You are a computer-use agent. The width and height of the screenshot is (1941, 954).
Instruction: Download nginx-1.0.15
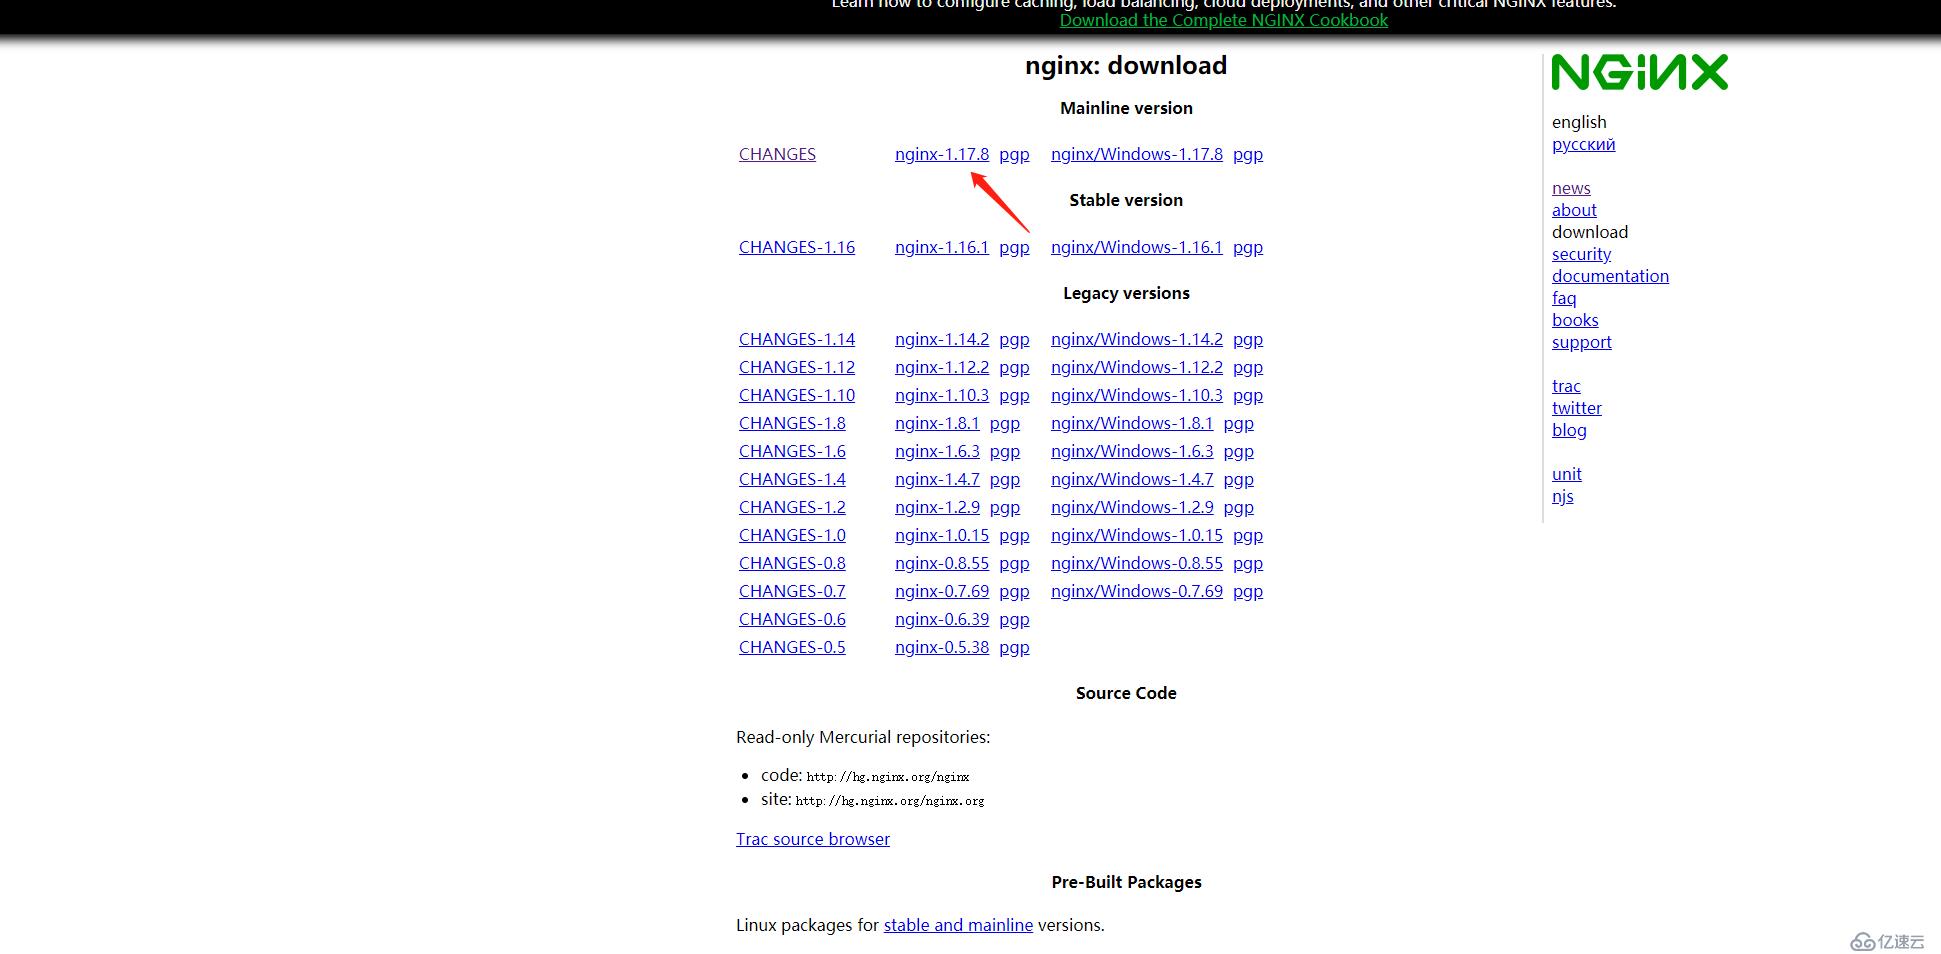click(x=942, y=535)
